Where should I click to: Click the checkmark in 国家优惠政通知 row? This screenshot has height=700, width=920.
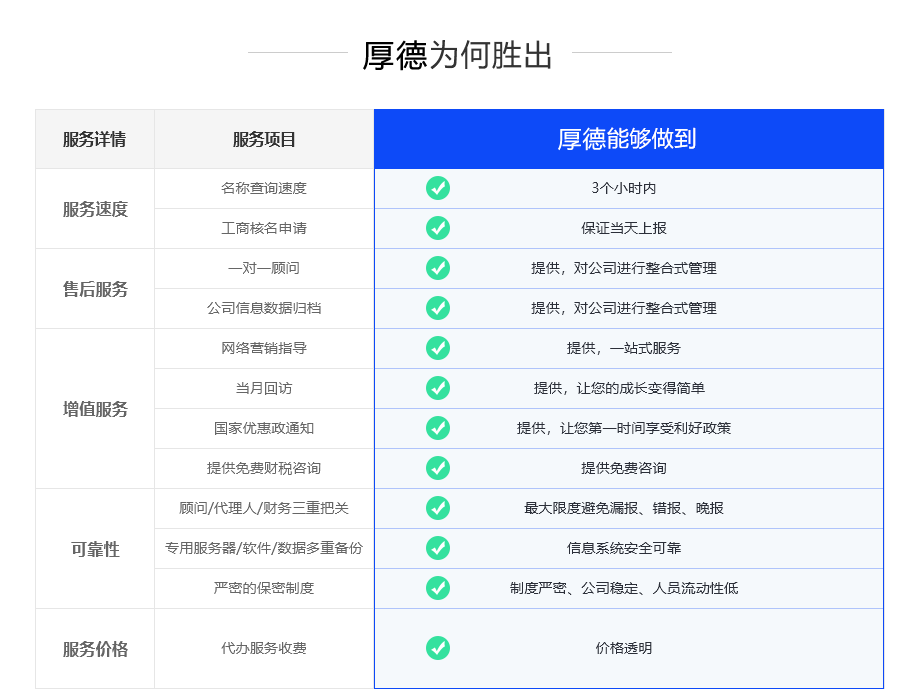(x=438, y=428)
